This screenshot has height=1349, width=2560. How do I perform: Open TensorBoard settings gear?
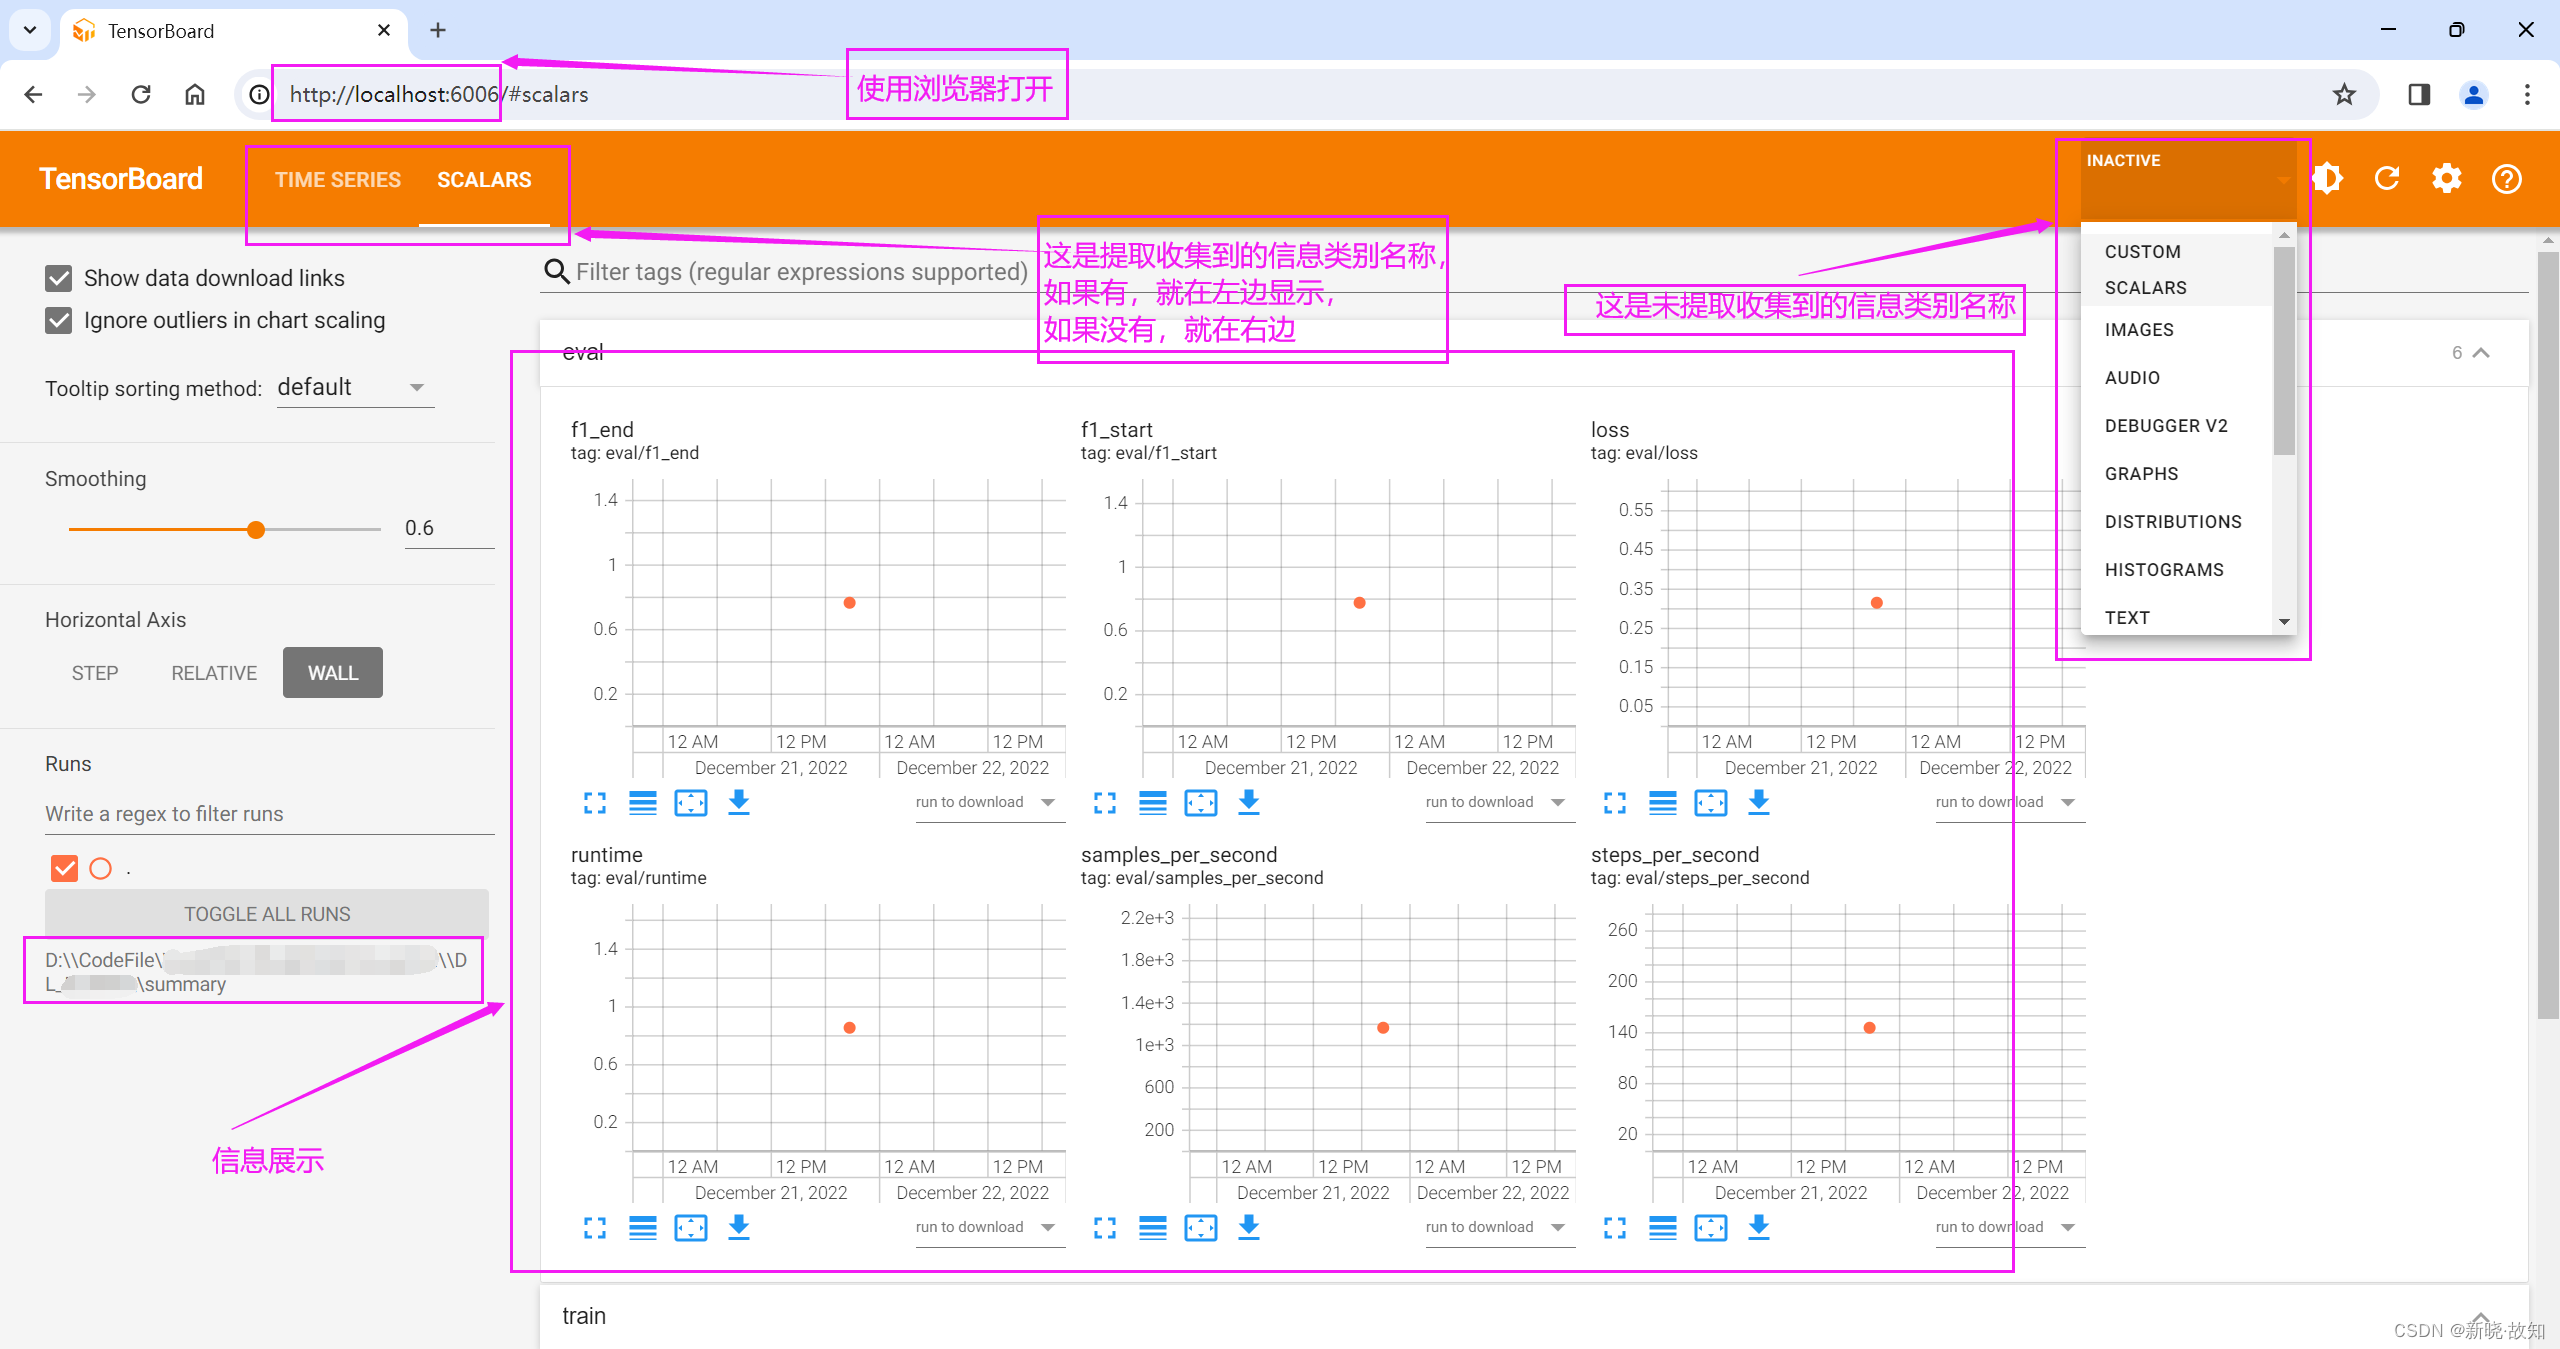pyautogui.click(x=2447, y=179)
